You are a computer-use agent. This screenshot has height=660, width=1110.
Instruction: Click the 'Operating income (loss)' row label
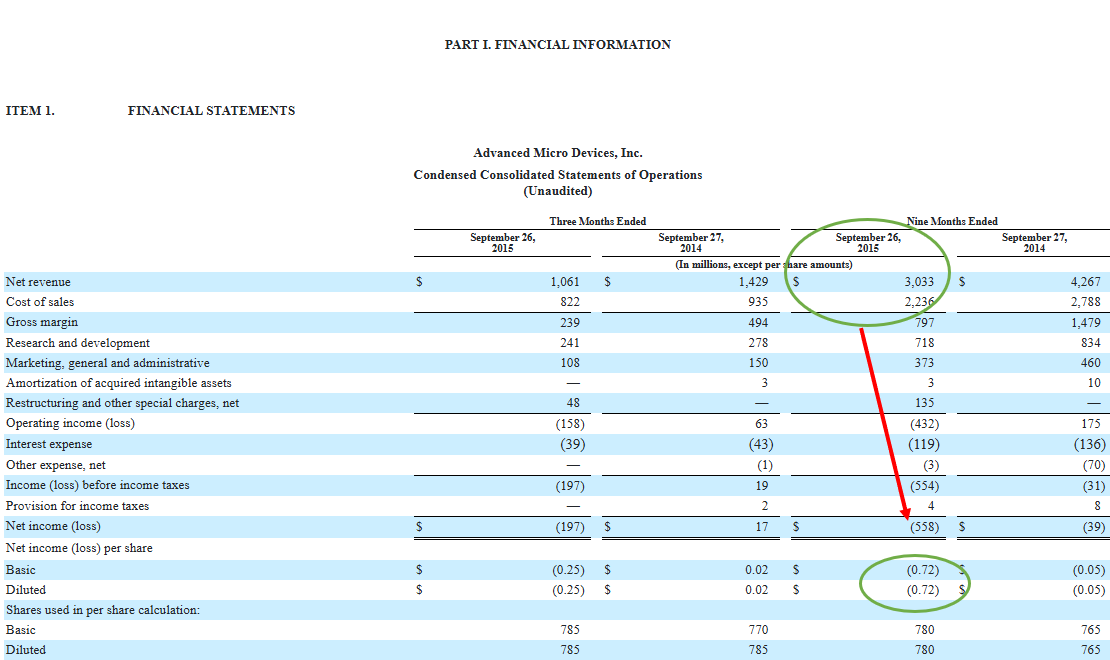tap(70, 423)
